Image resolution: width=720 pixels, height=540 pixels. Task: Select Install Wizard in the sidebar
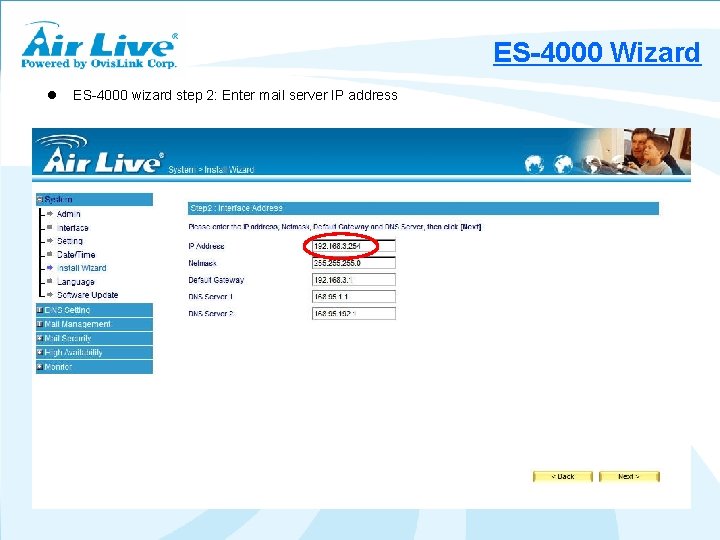(81, 268)
